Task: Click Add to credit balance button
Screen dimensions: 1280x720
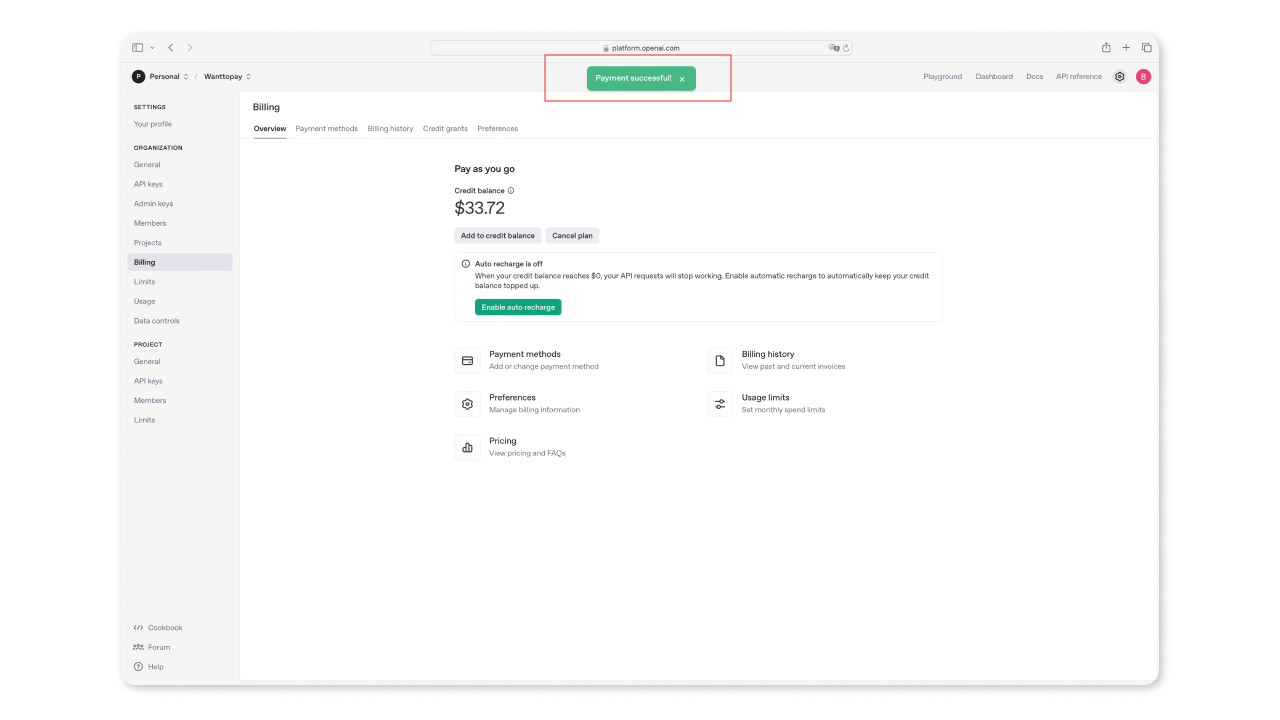Action: pos(497,236)
